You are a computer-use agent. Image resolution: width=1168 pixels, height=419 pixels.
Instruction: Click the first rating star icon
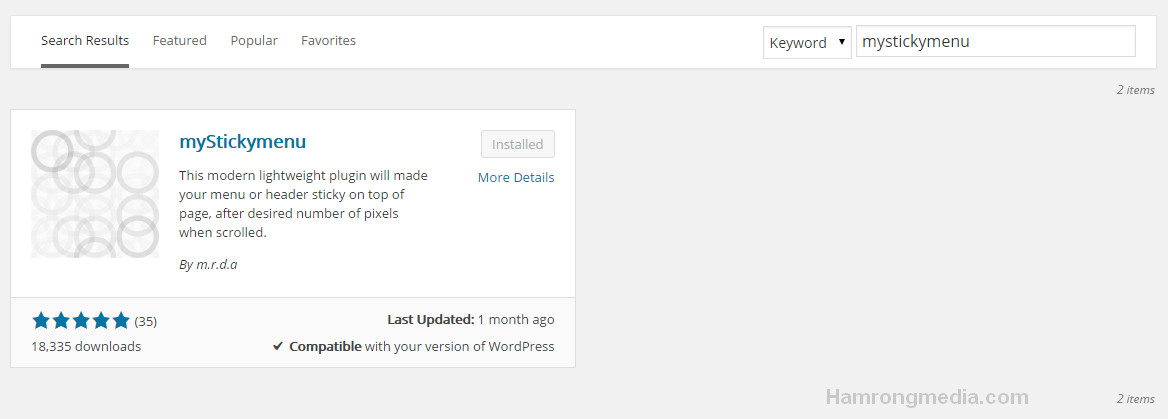coord(41,321)
